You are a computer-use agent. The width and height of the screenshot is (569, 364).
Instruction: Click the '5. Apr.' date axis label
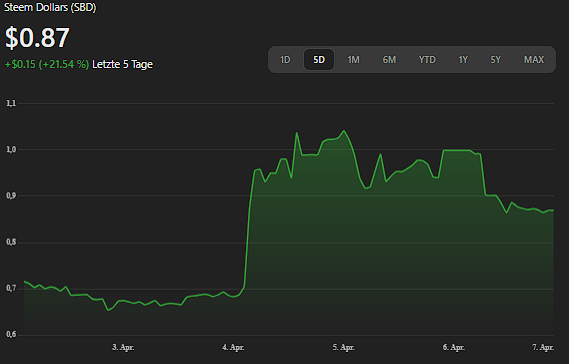click(344, 347)
